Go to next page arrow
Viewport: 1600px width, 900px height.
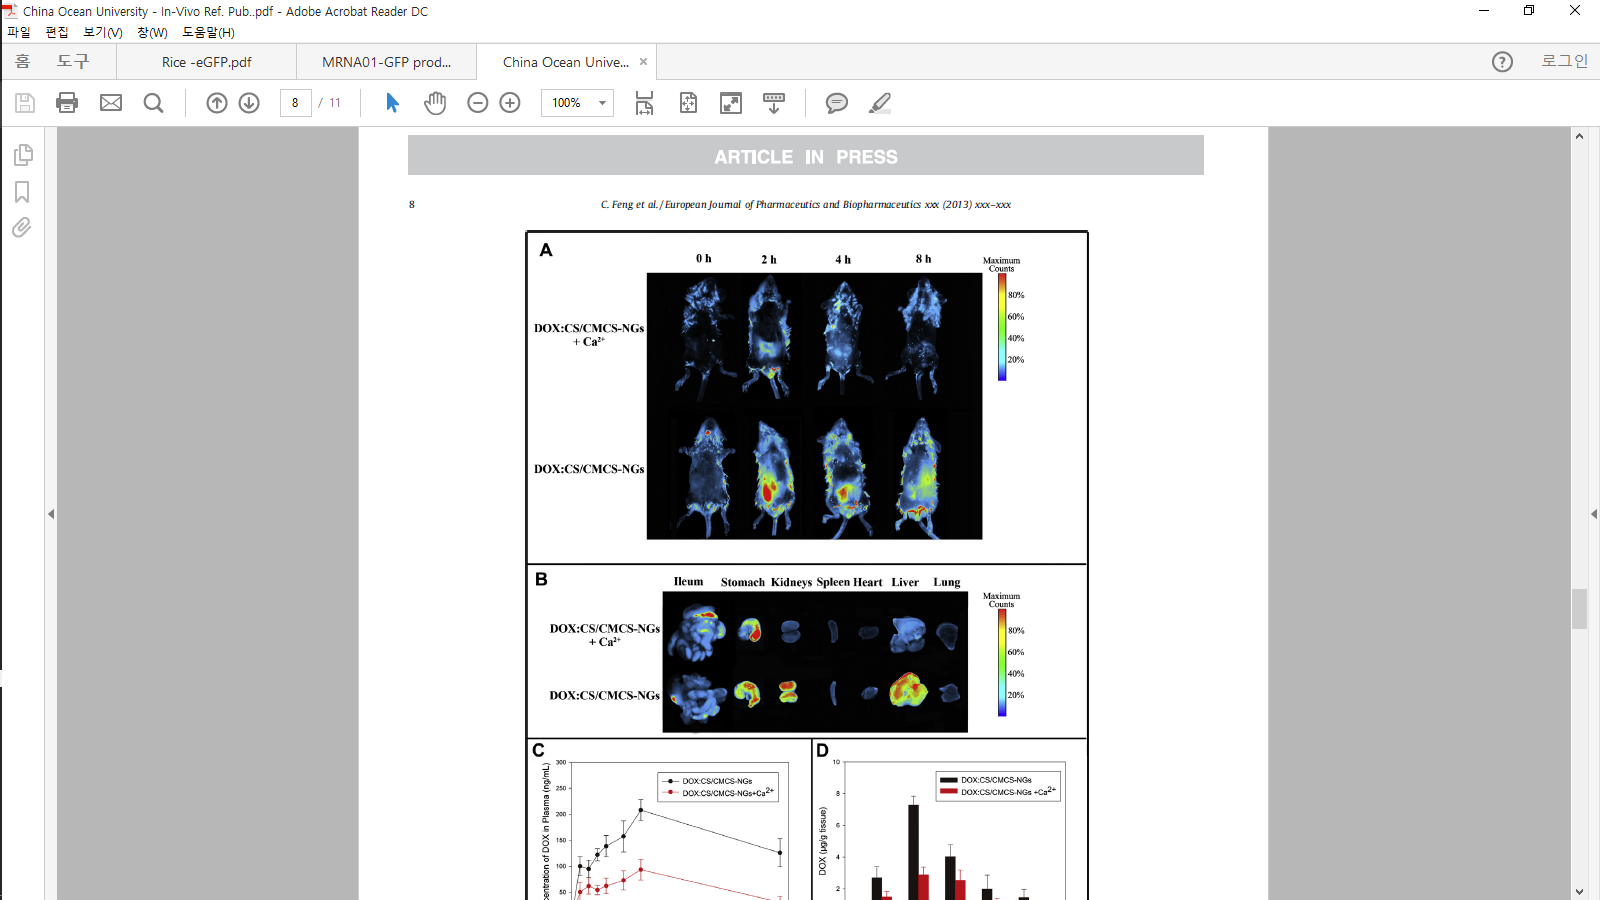[x=249, y=103]
